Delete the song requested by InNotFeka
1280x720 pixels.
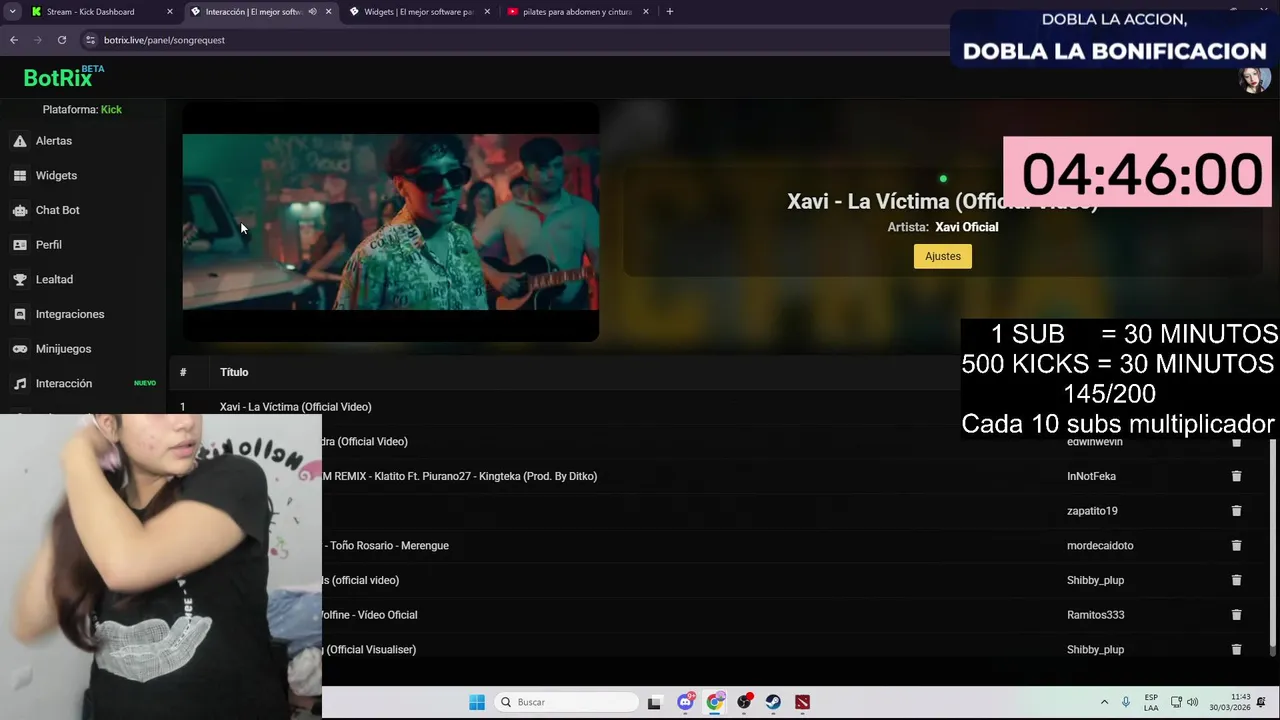tap(1236, 476)
